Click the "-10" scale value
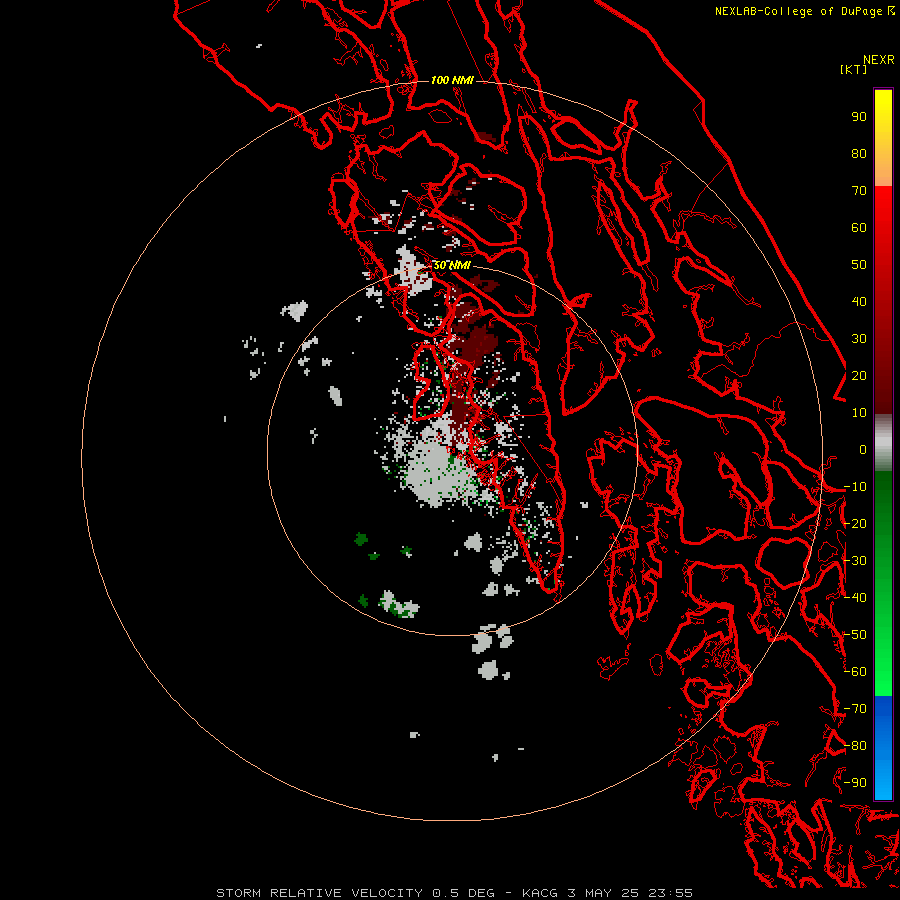The height and width of the screenshot is (900, 900). tap(855, 487)
